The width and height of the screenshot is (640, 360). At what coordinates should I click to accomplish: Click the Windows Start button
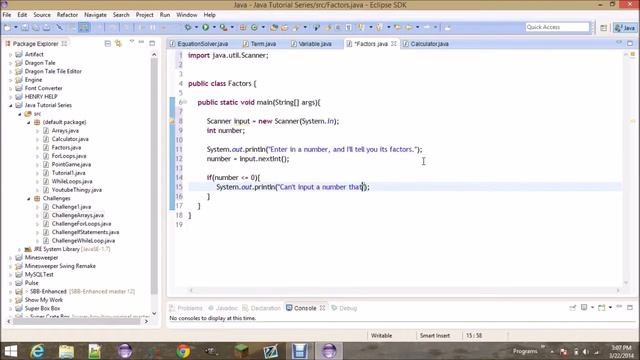11,351
